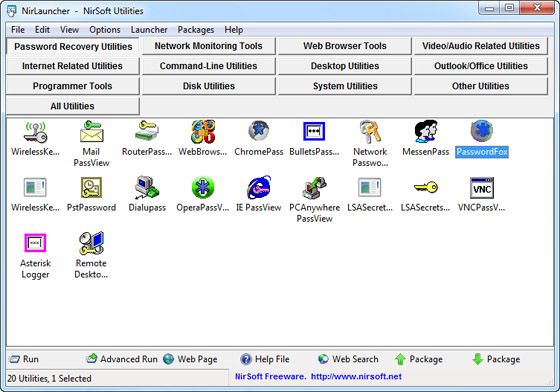Switch to Outlook/Office Utilities tab
Screen dimensions: 560x392
pos(481,66)
